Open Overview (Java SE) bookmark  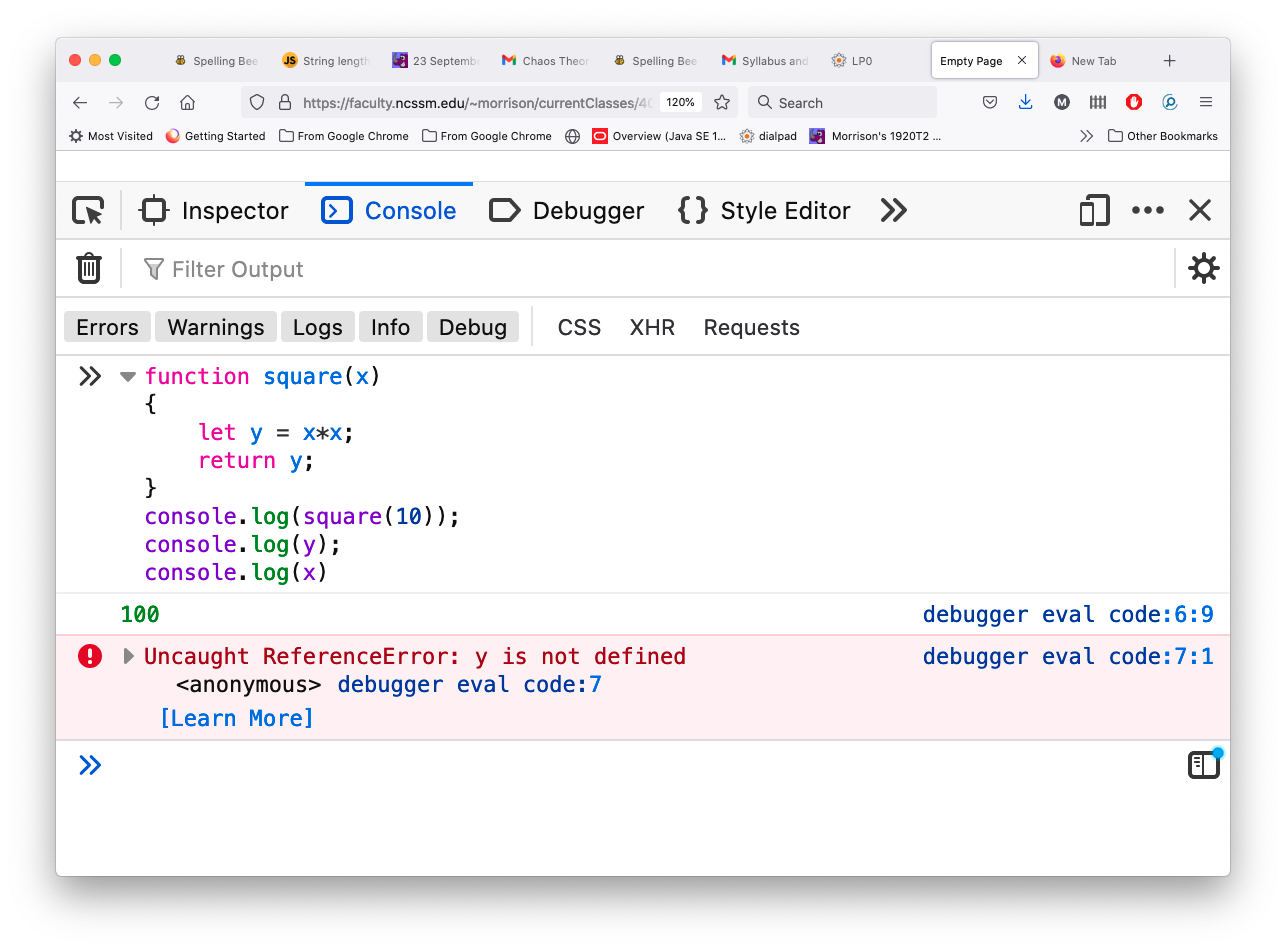659,136
